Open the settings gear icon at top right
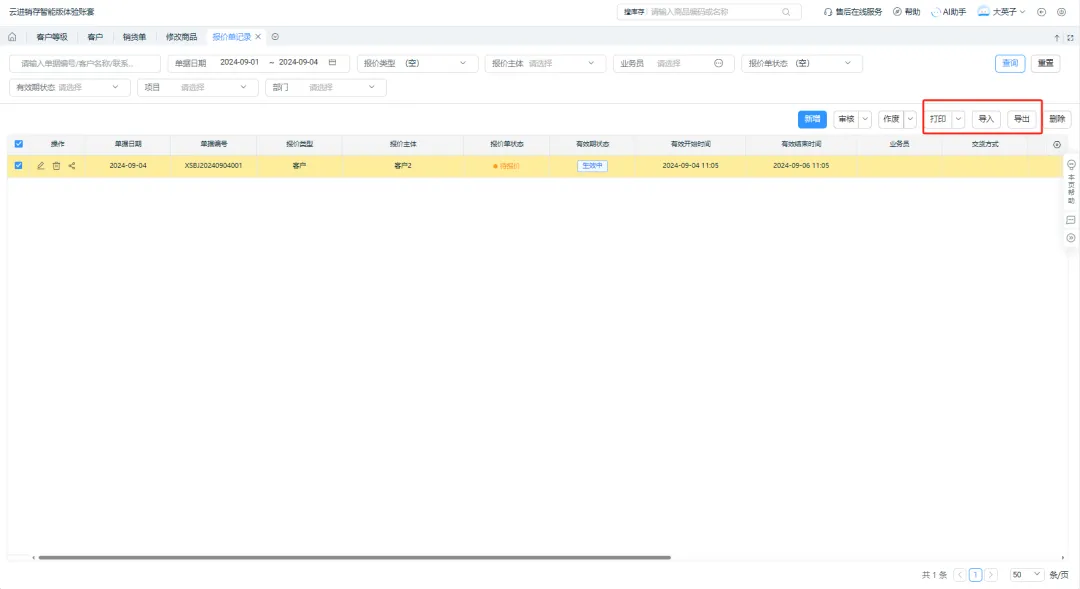1080x589 pixels. (x=1061, y=12)
